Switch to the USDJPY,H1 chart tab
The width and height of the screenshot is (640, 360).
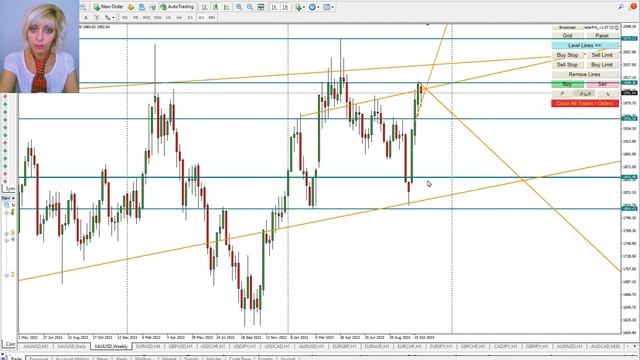click(x=245, y=346)
